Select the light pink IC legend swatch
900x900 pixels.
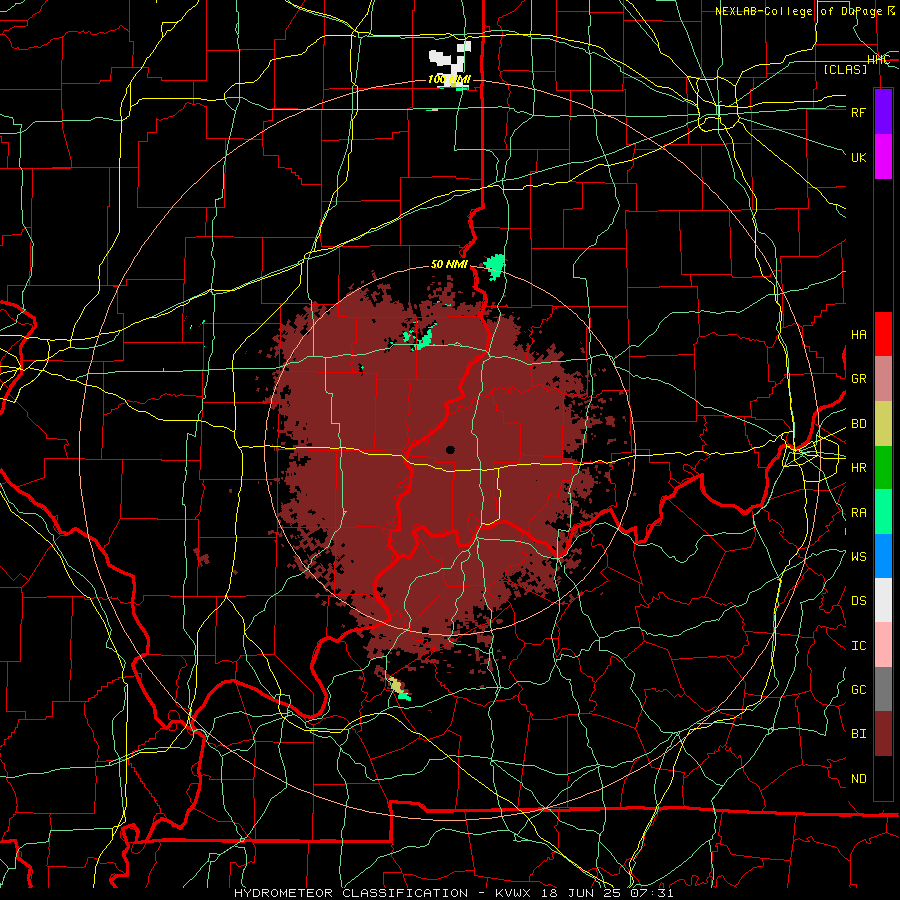click(883, 645)
